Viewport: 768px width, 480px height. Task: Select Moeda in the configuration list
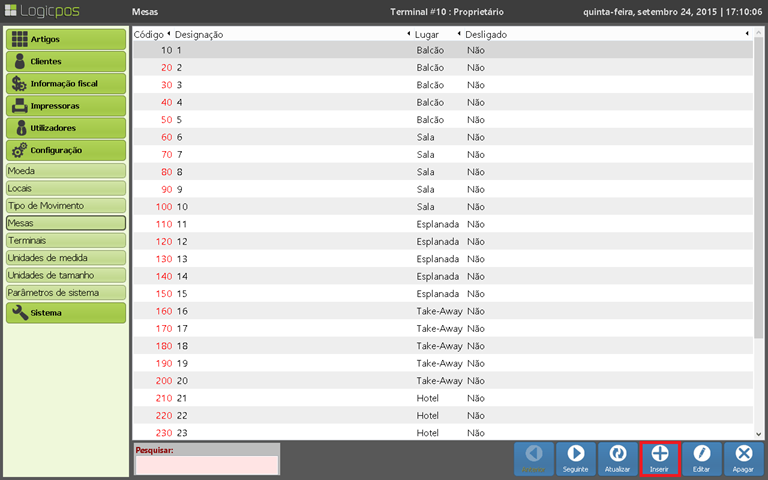tap(66, 170)
